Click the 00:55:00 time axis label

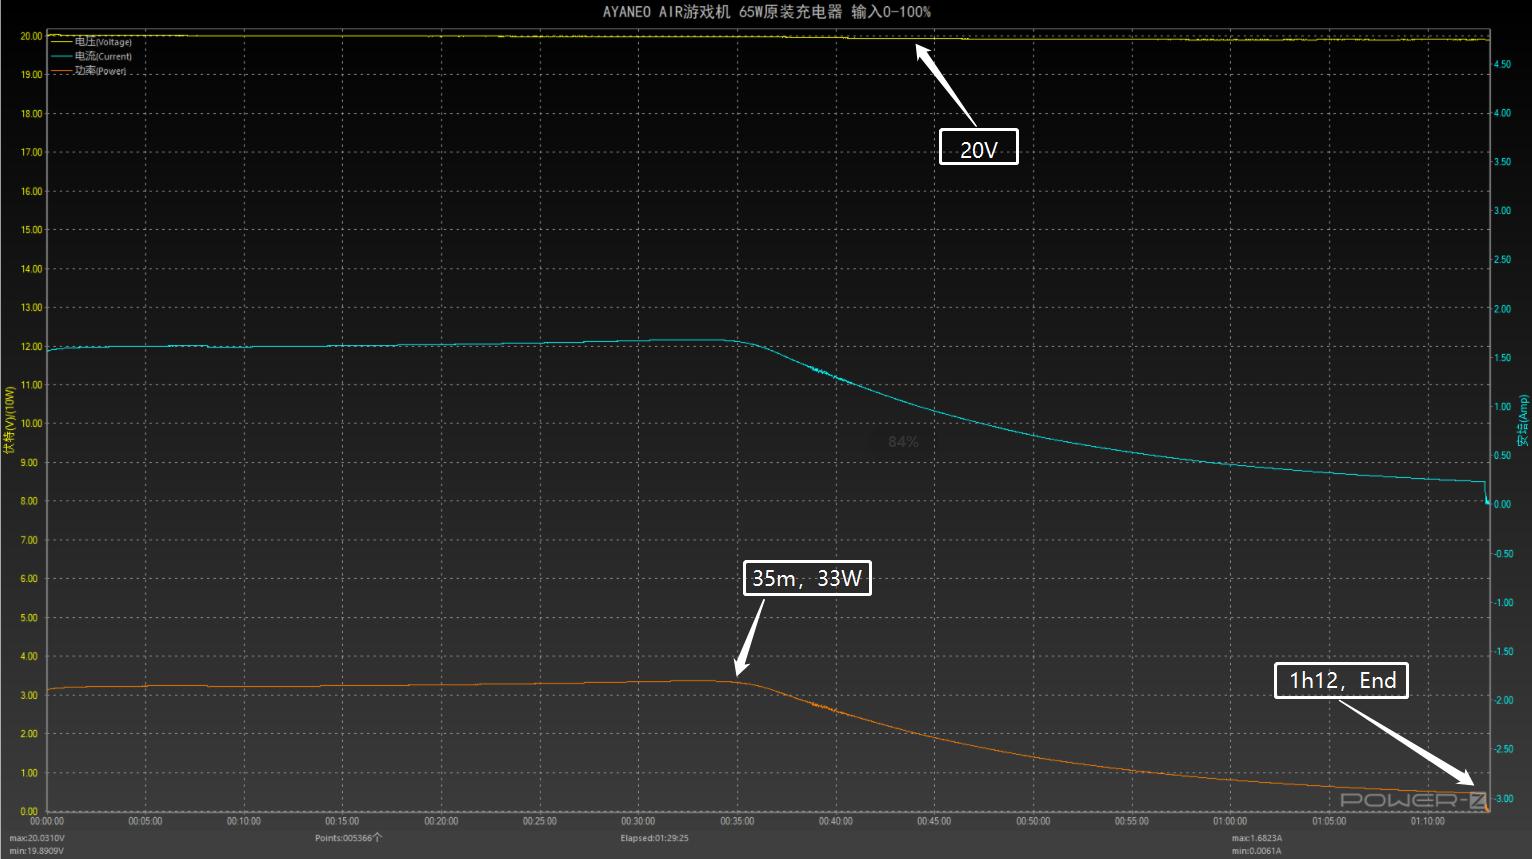tap(1131, 821)
